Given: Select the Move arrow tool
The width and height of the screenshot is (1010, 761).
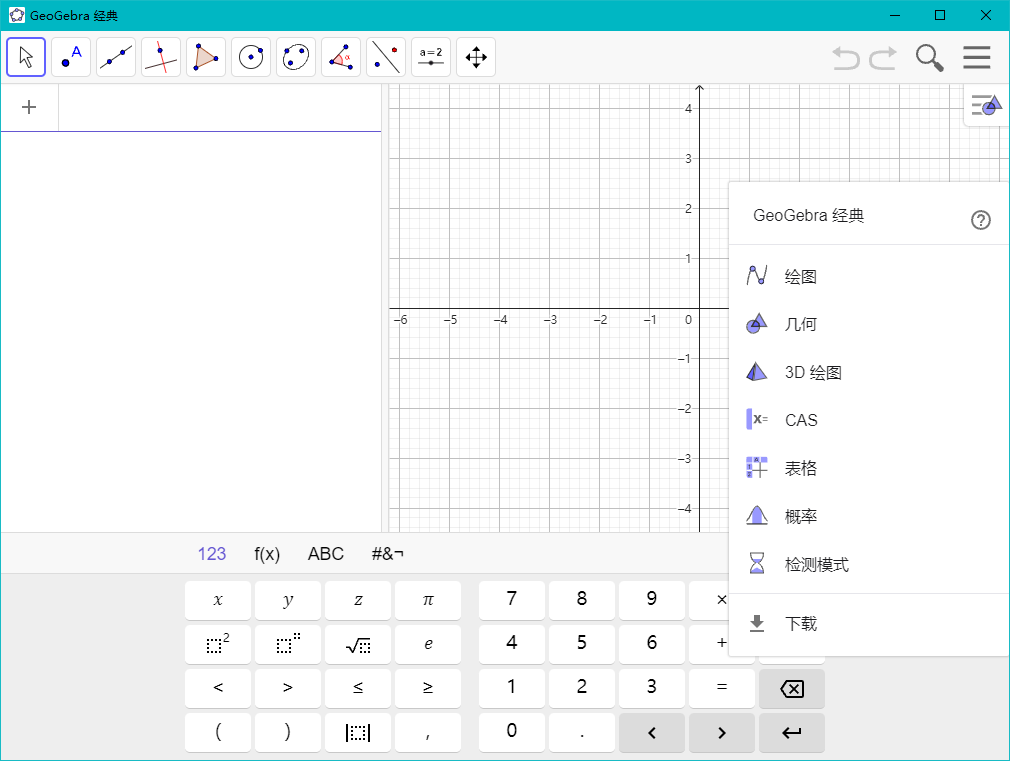Looking at the screenshot, I should 26,57.
